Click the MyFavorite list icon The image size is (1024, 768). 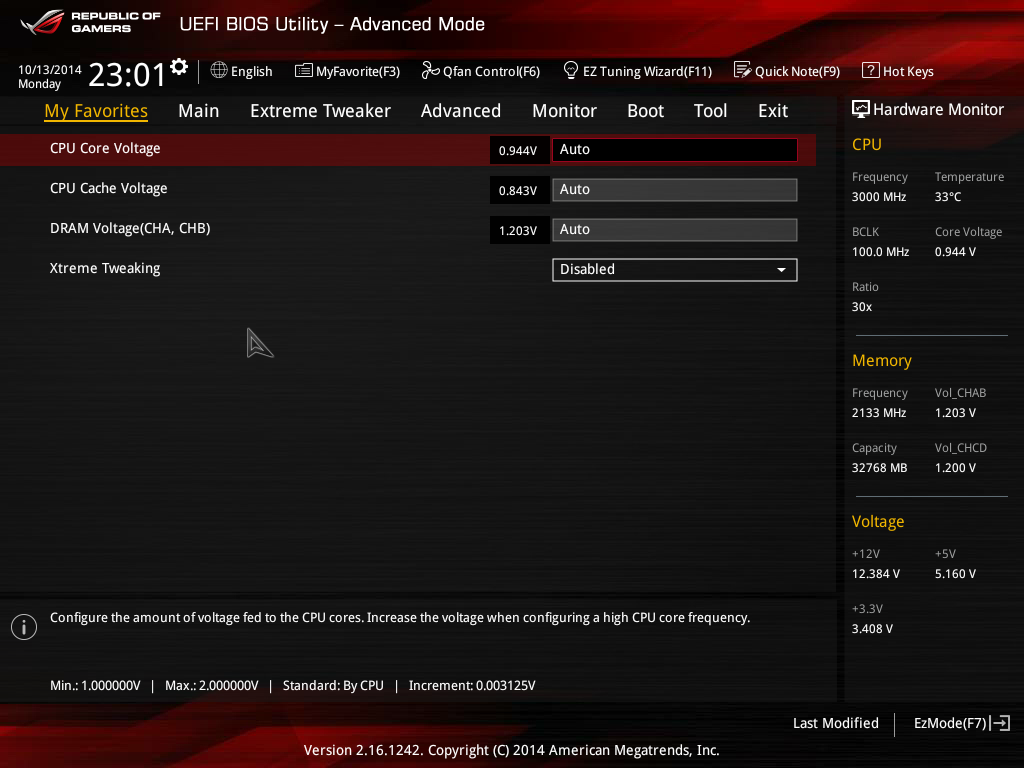pyautogui.click(x=304, y=71)
